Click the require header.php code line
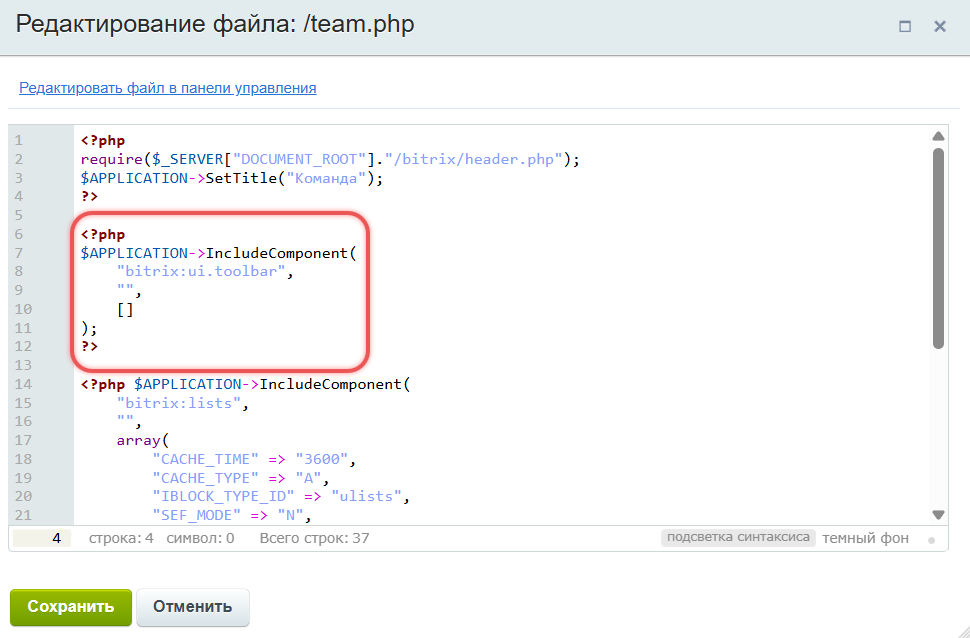 330,160
